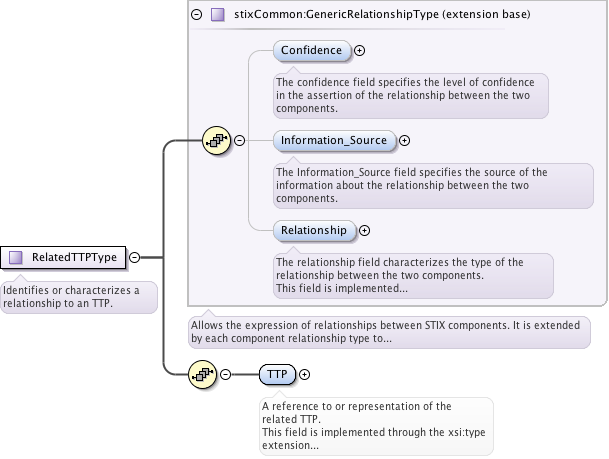Select the TTP element node

(x=276, y=374)
